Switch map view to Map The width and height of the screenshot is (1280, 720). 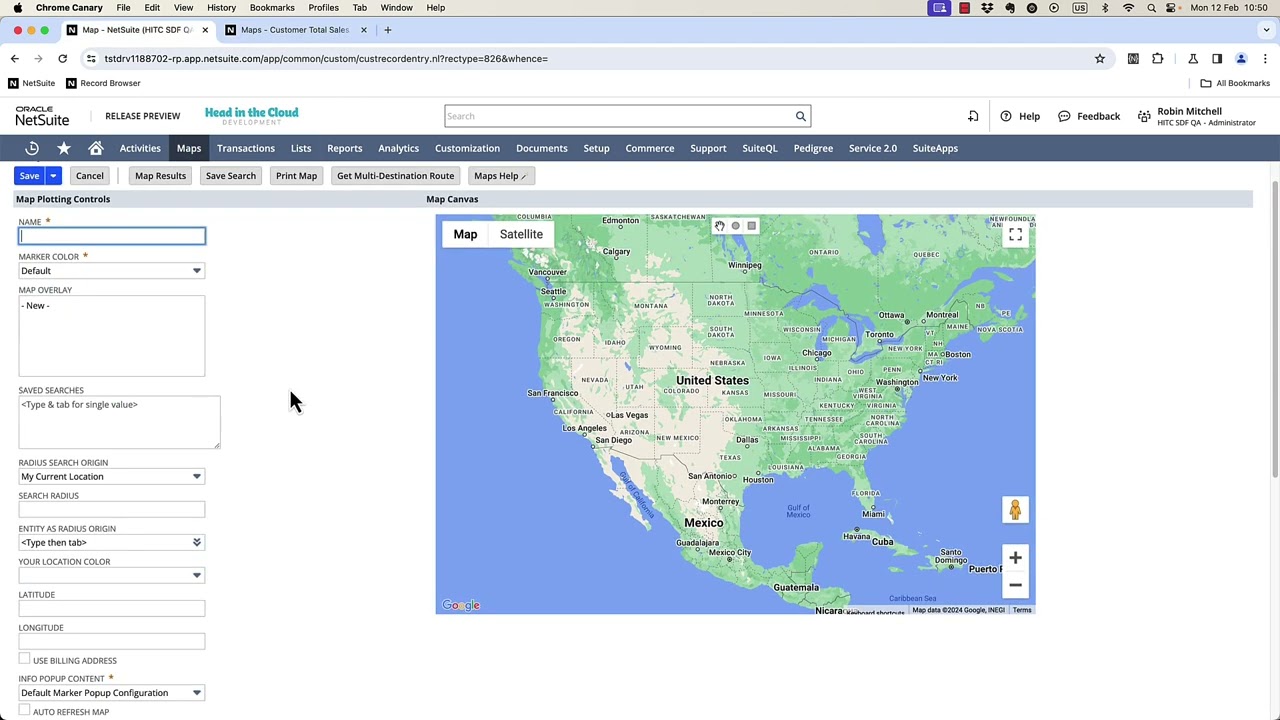click(x=465, y=234)
